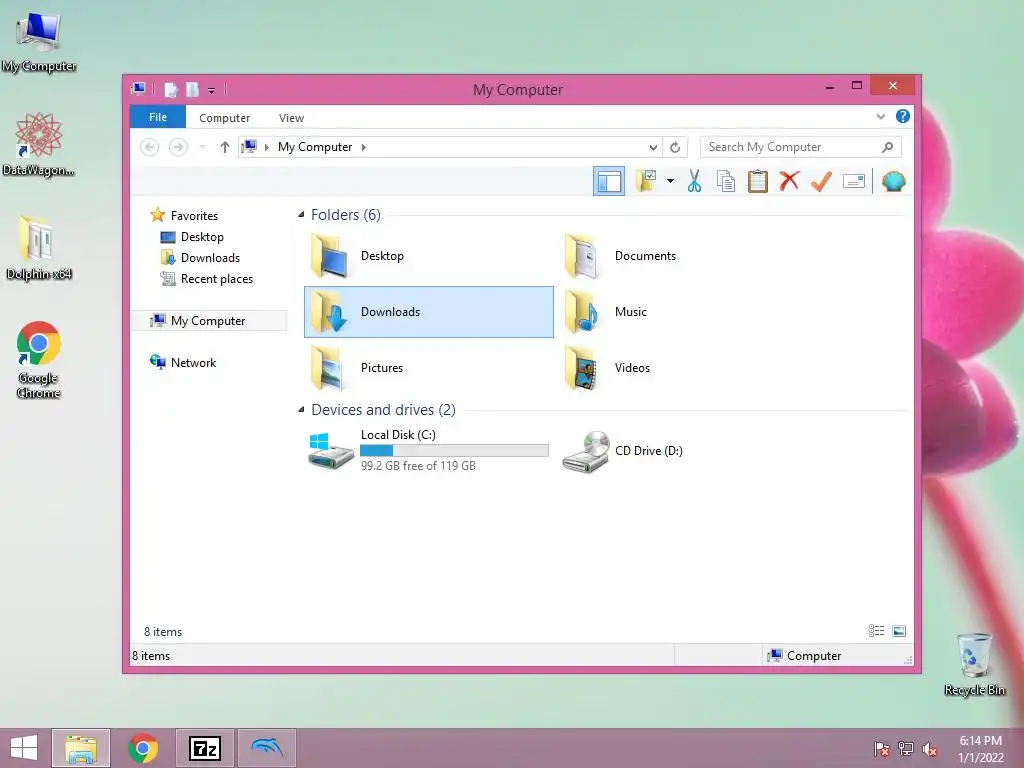Click the folder options toolbar icon
The image size is (1024, 768).
pyautogui.click(x=646, y=181)
